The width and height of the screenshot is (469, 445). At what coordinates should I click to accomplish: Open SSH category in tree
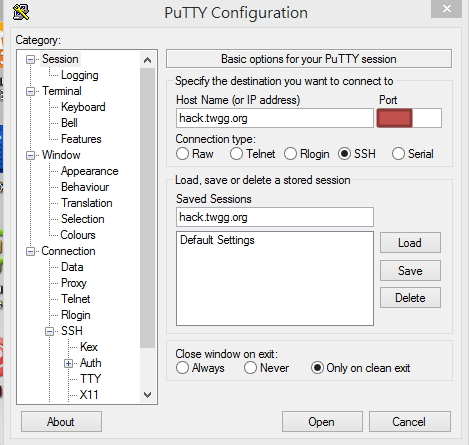(72, 331)
